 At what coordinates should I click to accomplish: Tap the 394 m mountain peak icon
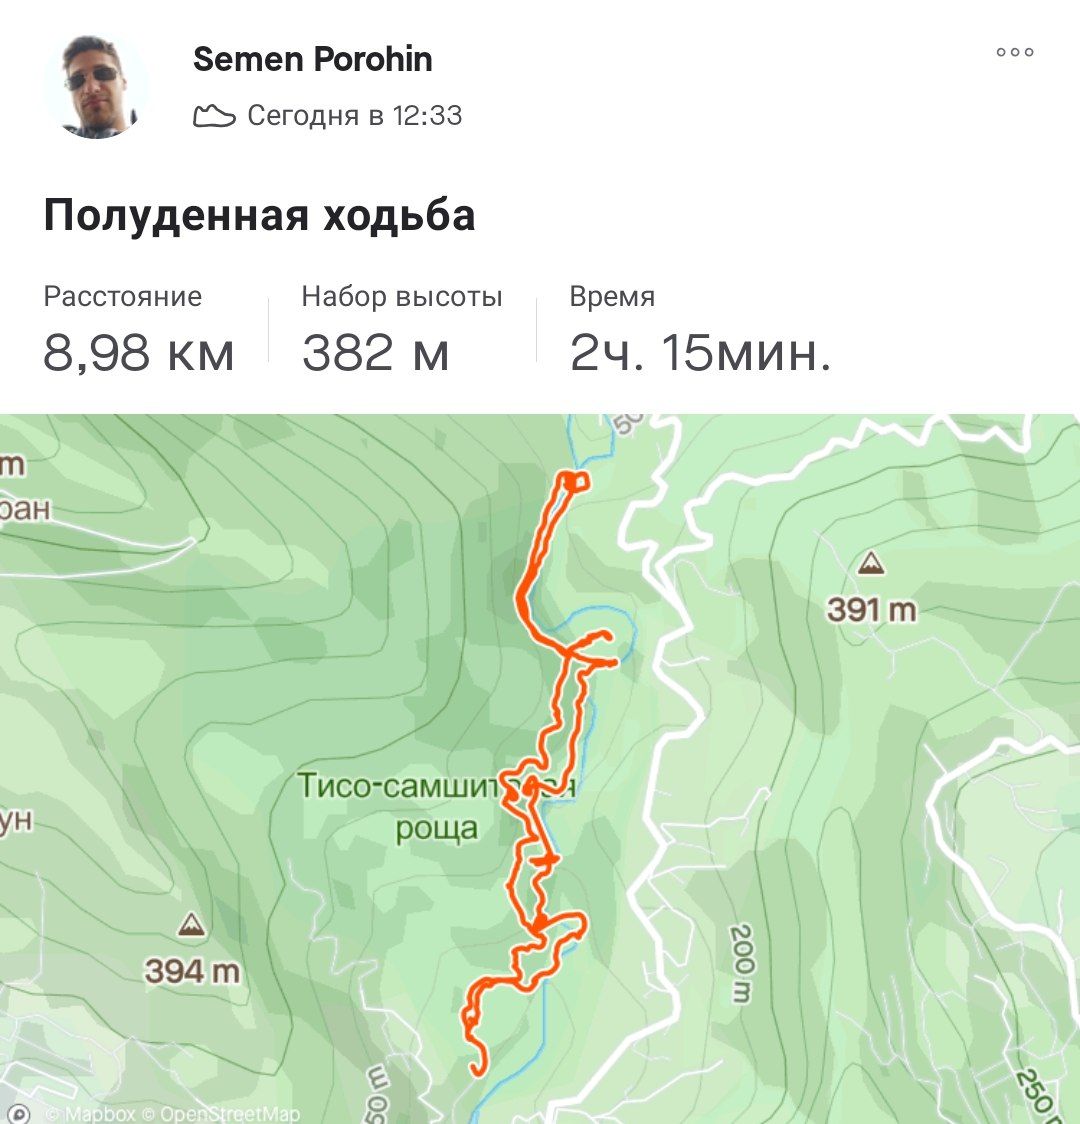pos(191,924)
